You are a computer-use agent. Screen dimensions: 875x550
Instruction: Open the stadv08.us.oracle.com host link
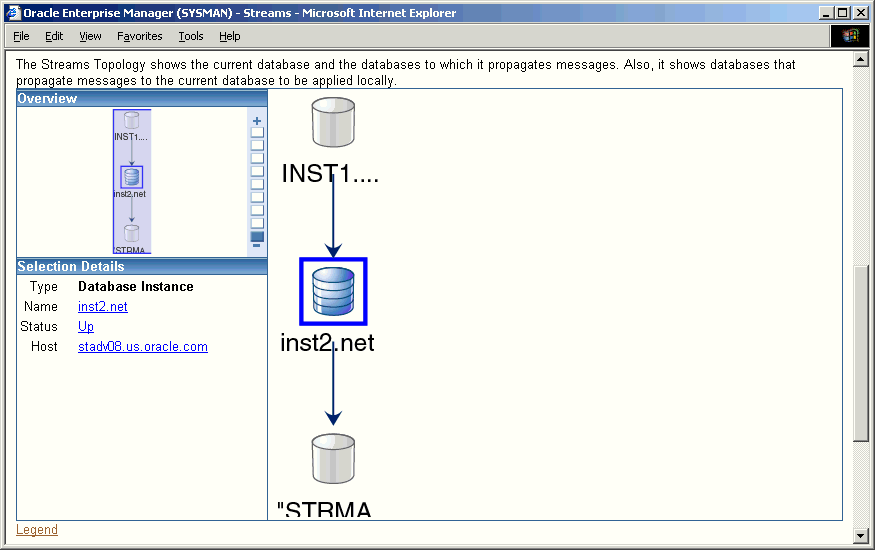(x=143, y=347)
